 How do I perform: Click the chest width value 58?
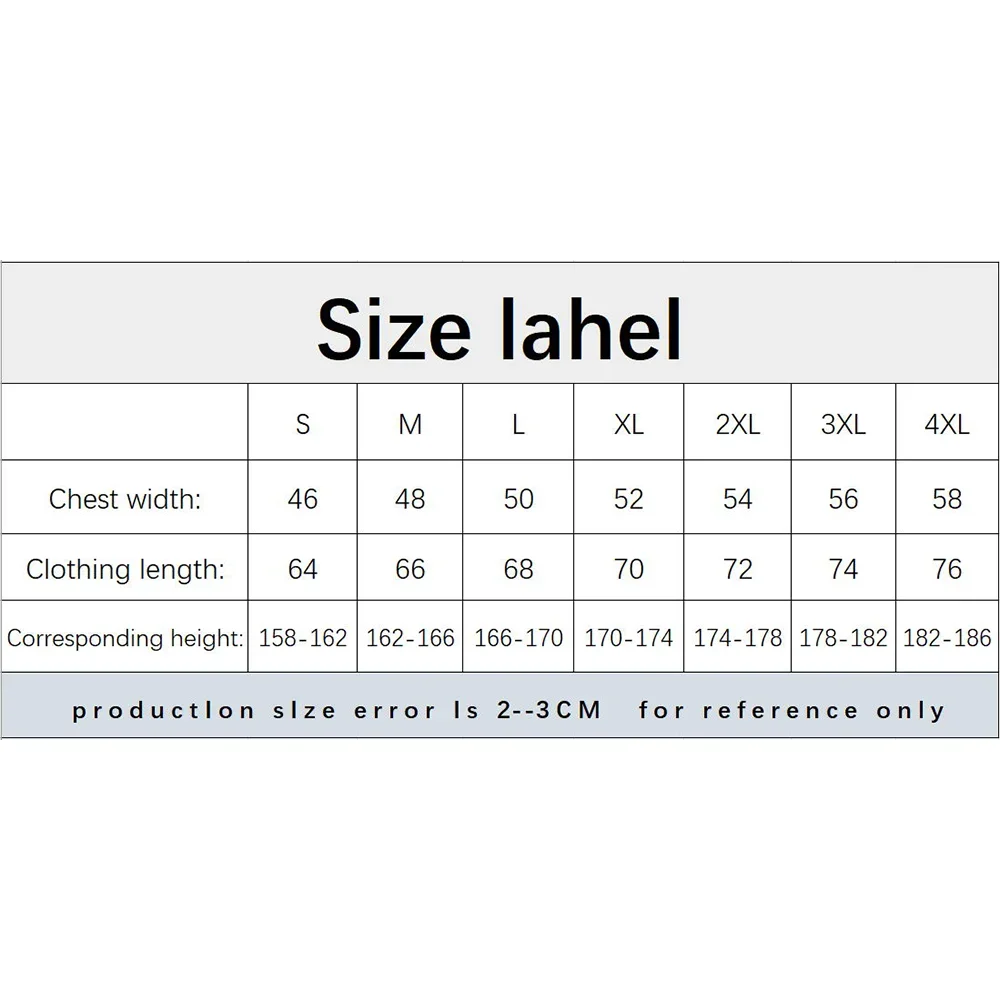[x=947, y=499]
